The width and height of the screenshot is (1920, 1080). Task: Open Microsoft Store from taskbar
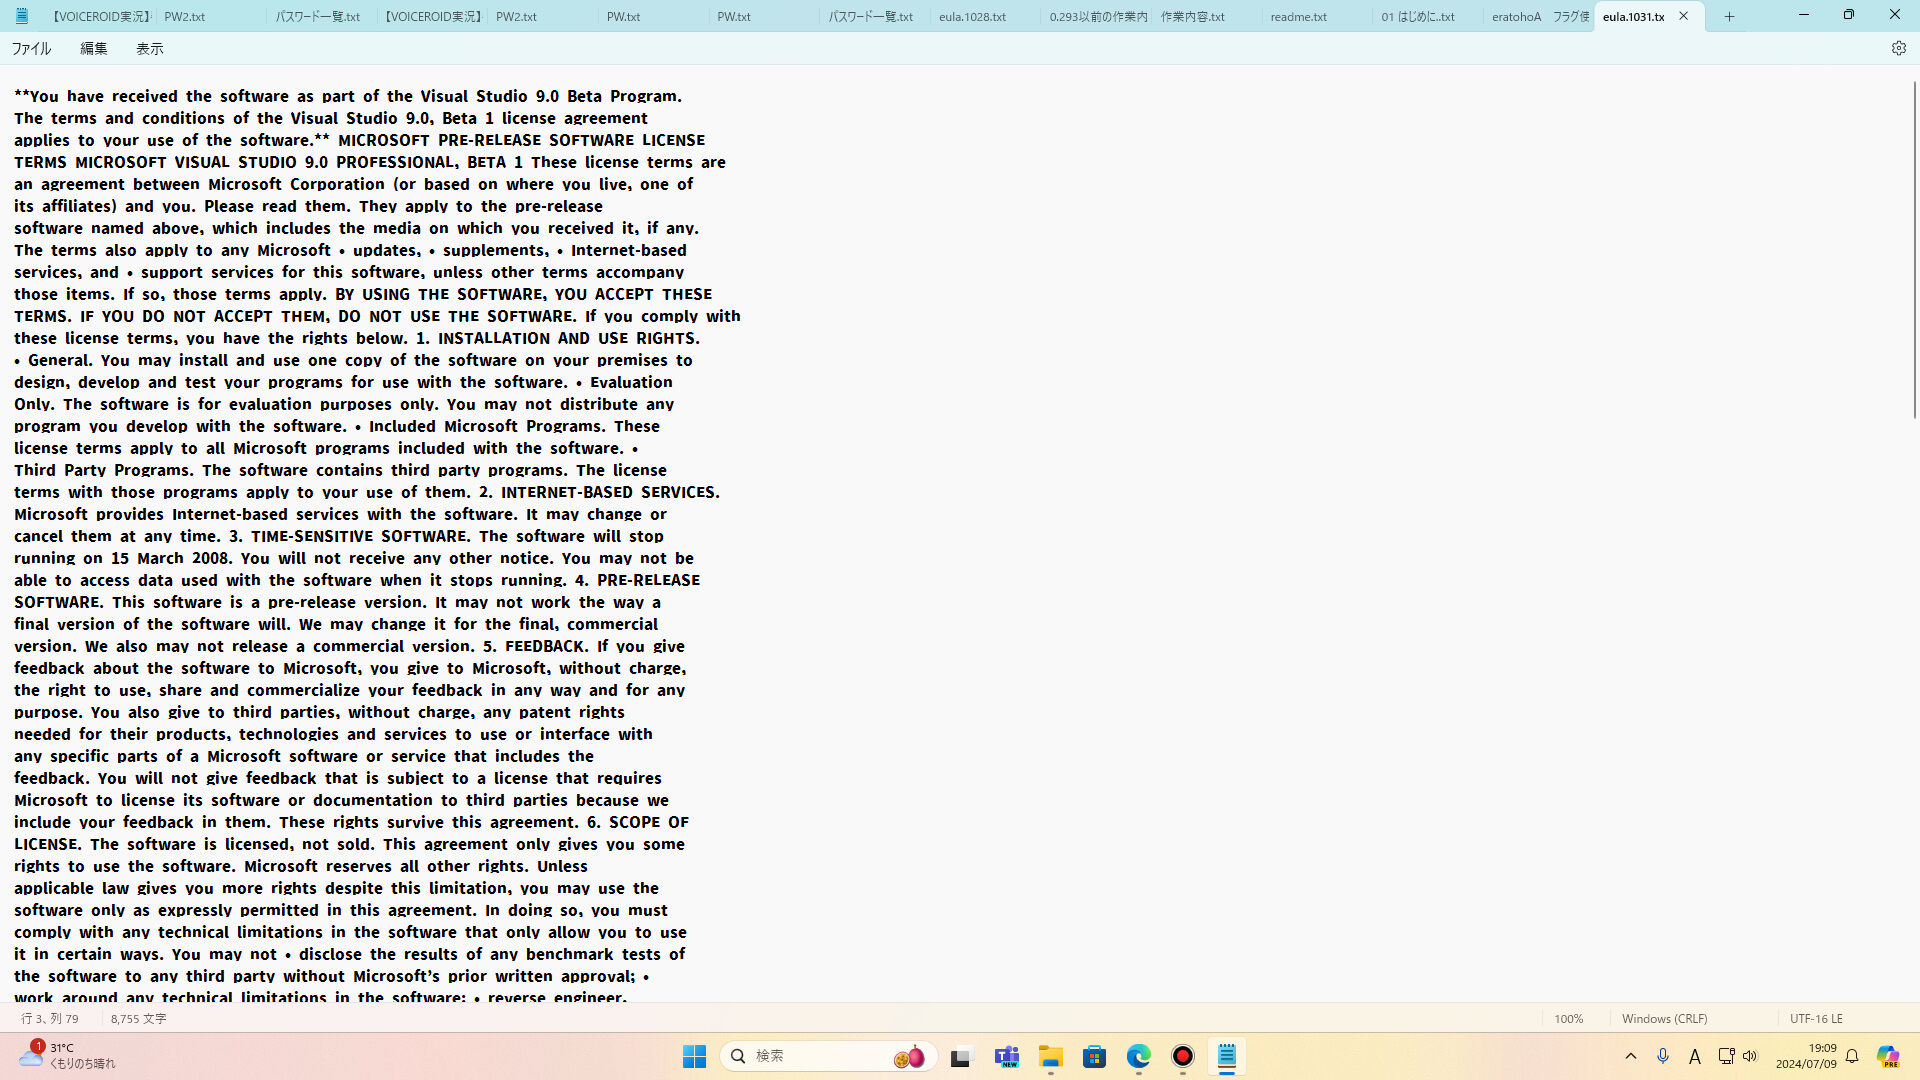1094,1056
